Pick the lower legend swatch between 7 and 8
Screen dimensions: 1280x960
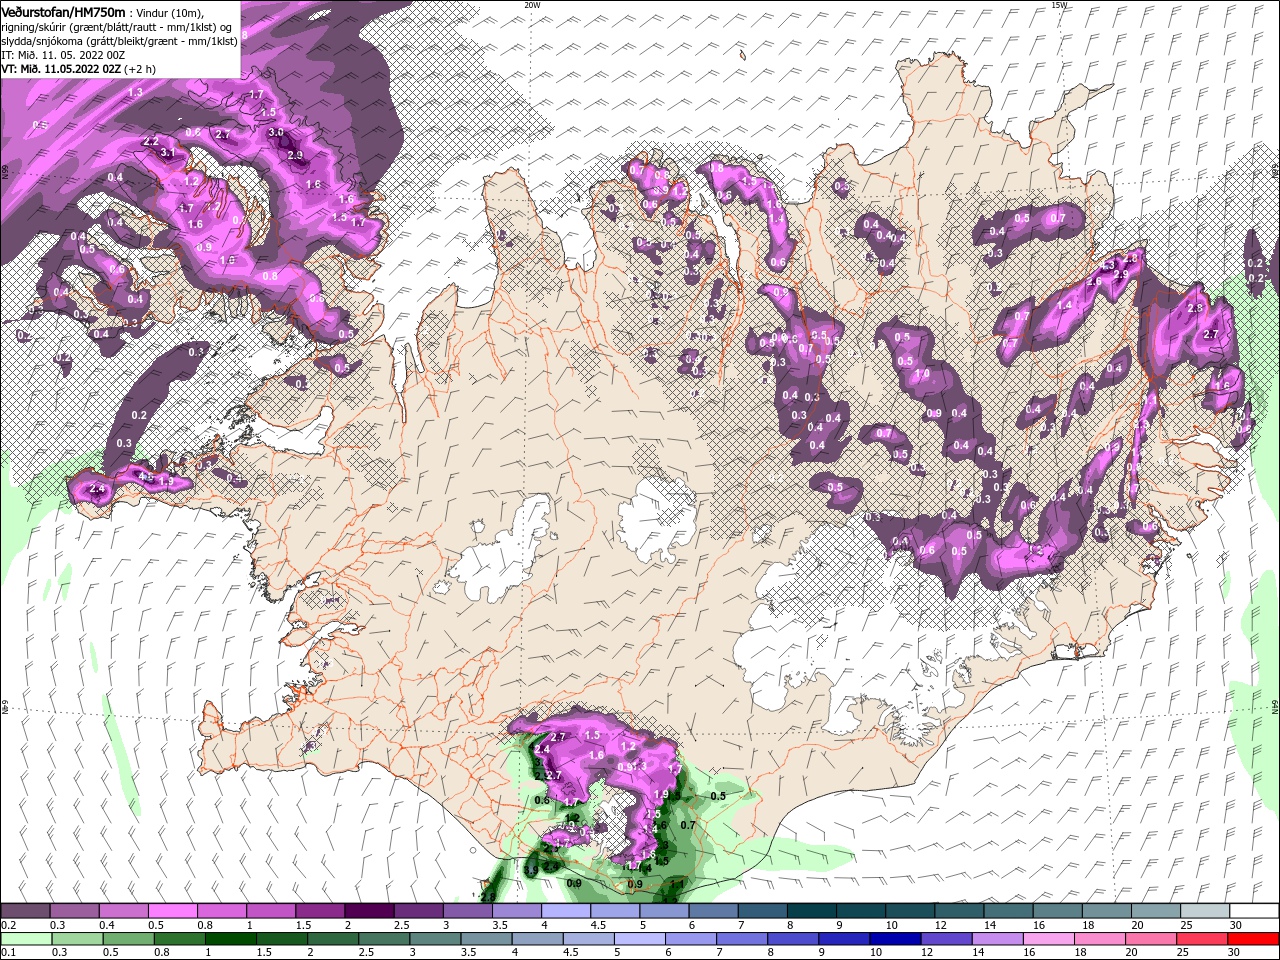[742, 939]
